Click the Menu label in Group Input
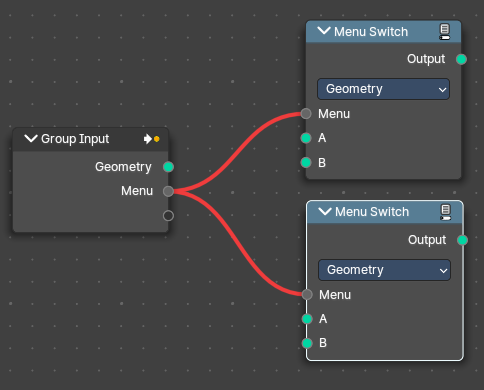Image resolution: width=484 pixels, height=390 pixels. point(137,191)
